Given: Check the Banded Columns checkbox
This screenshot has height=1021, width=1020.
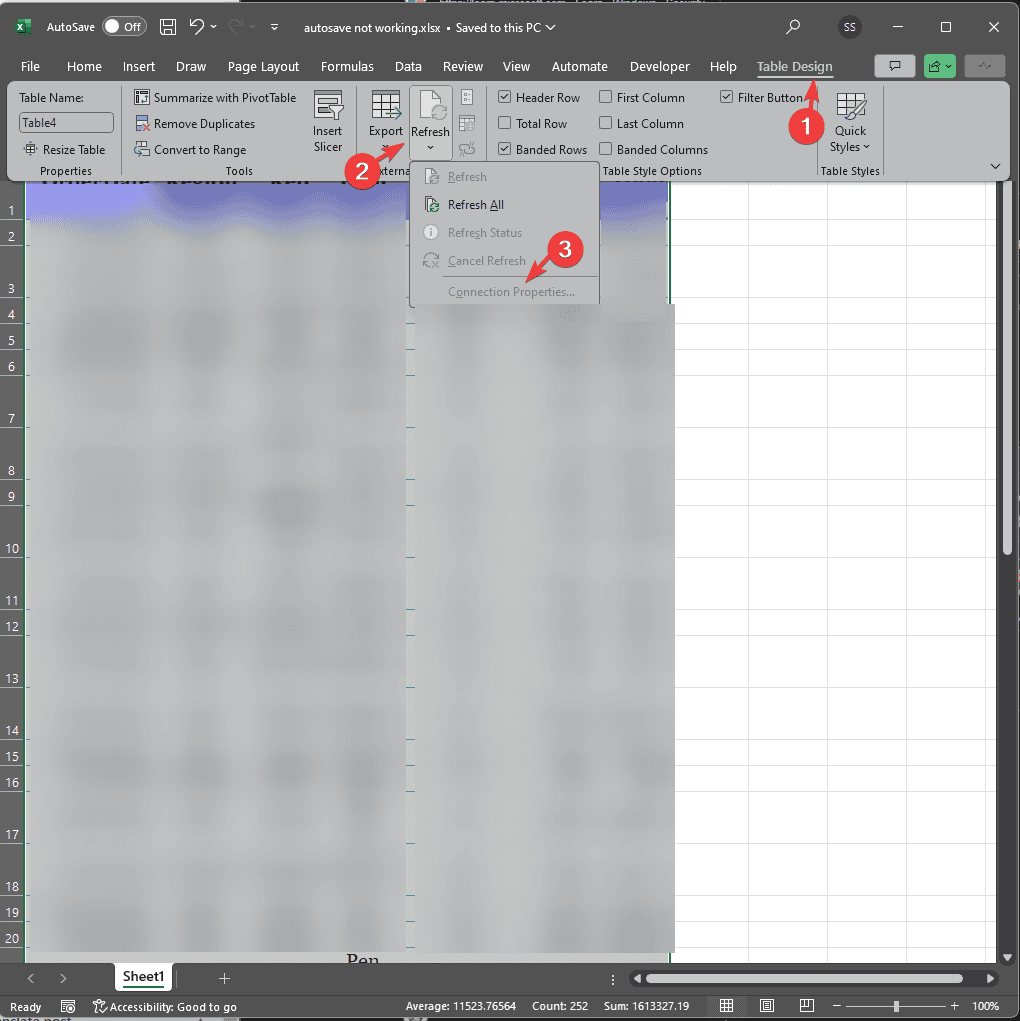Looking at the screenshot, I should coord(605,148).
